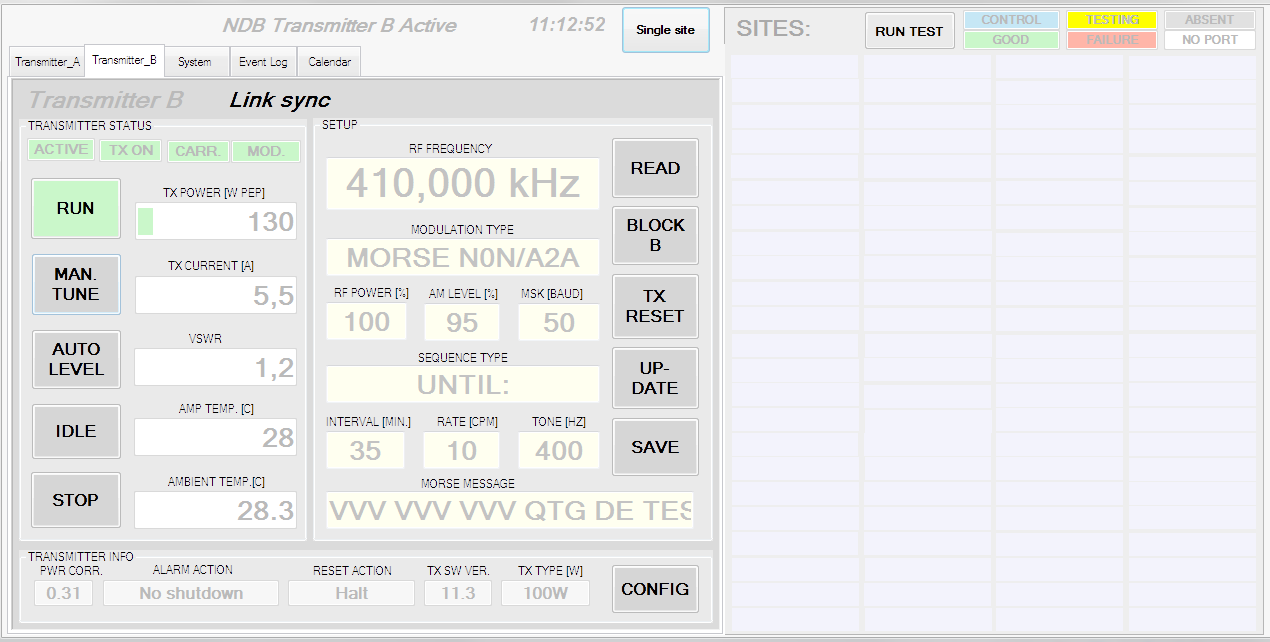Click the AMBIENT TEMP. value 28.3
The image size is (1270, 642).
[x=216, y=510]
